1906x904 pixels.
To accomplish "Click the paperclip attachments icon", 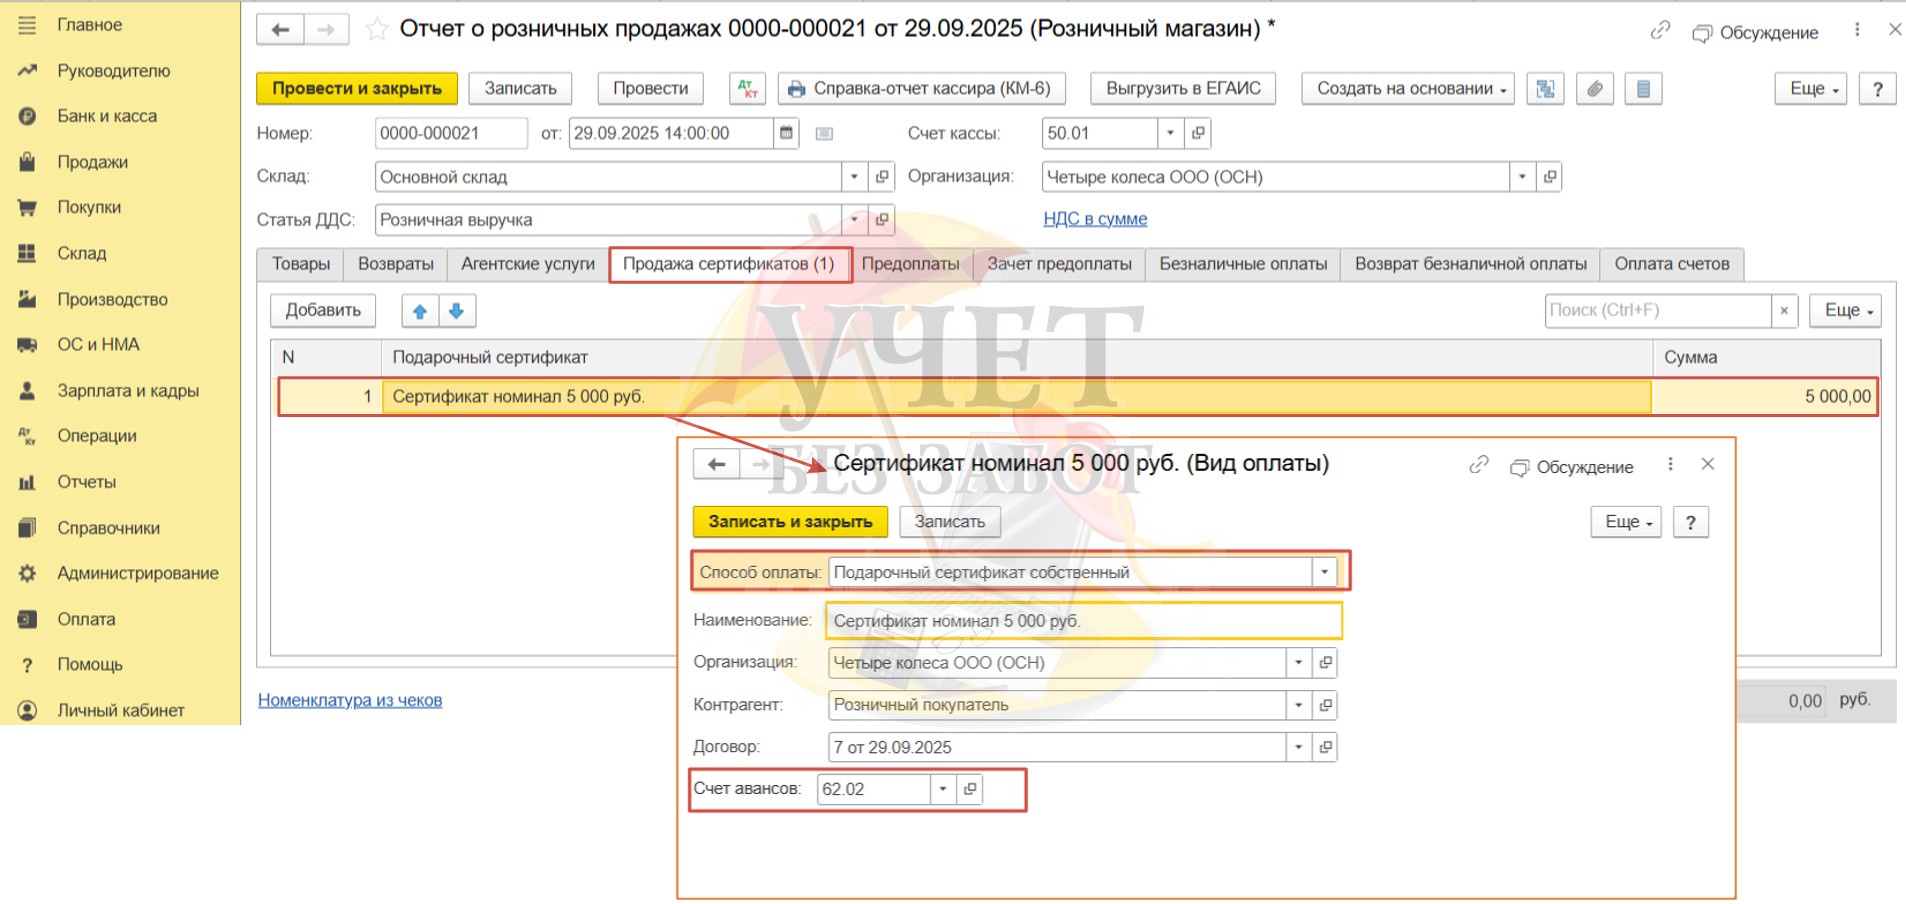I will pyautogui.click(x=1594, y=89).
